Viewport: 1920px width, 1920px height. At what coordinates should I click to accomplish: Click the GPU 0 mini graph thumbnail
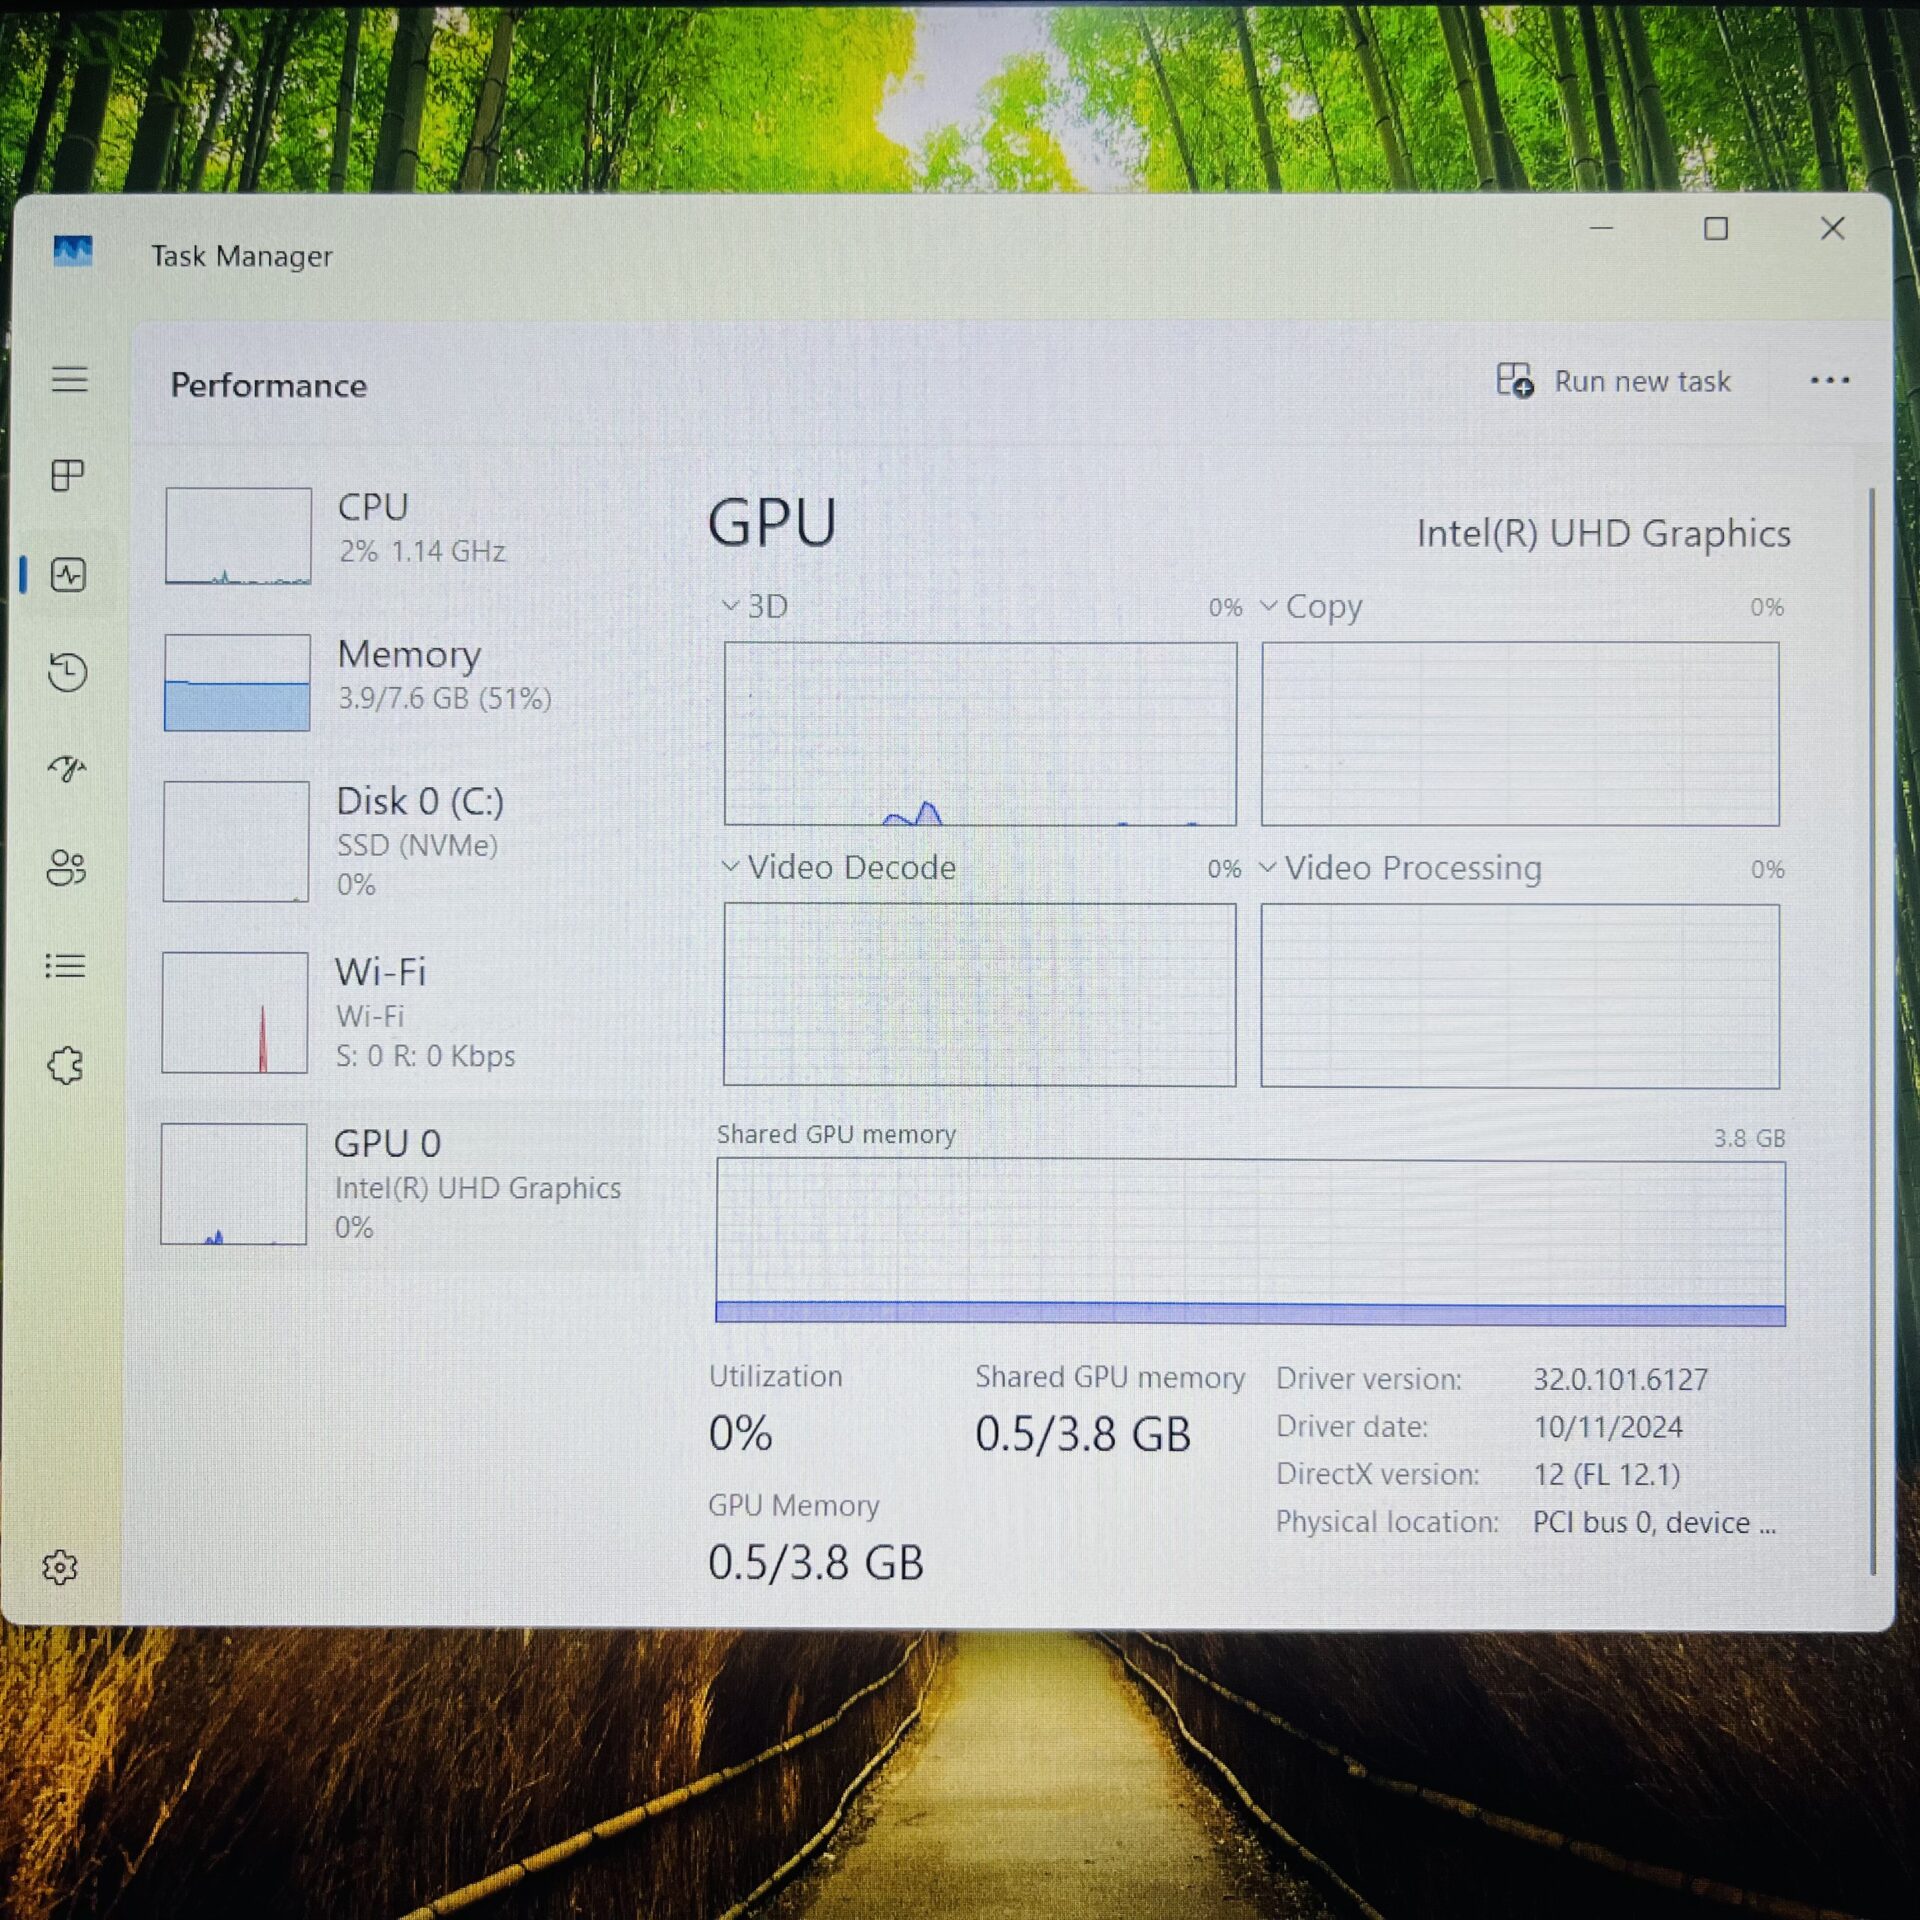[234, 1184]
